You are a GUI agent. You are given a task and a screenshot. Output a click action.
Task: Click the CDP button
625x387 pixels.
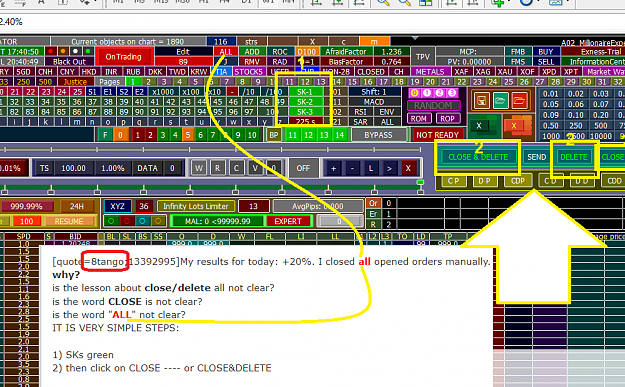517,181
